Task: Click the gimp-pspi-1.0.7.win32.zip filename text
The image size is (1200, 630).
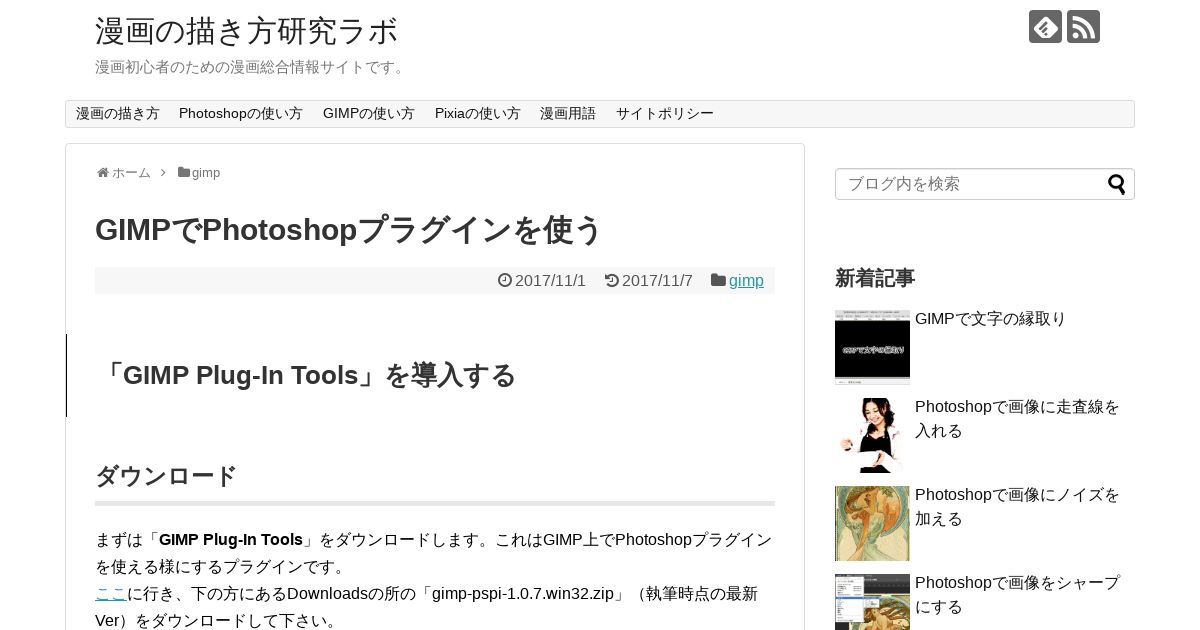Action: tap(523, 594)
